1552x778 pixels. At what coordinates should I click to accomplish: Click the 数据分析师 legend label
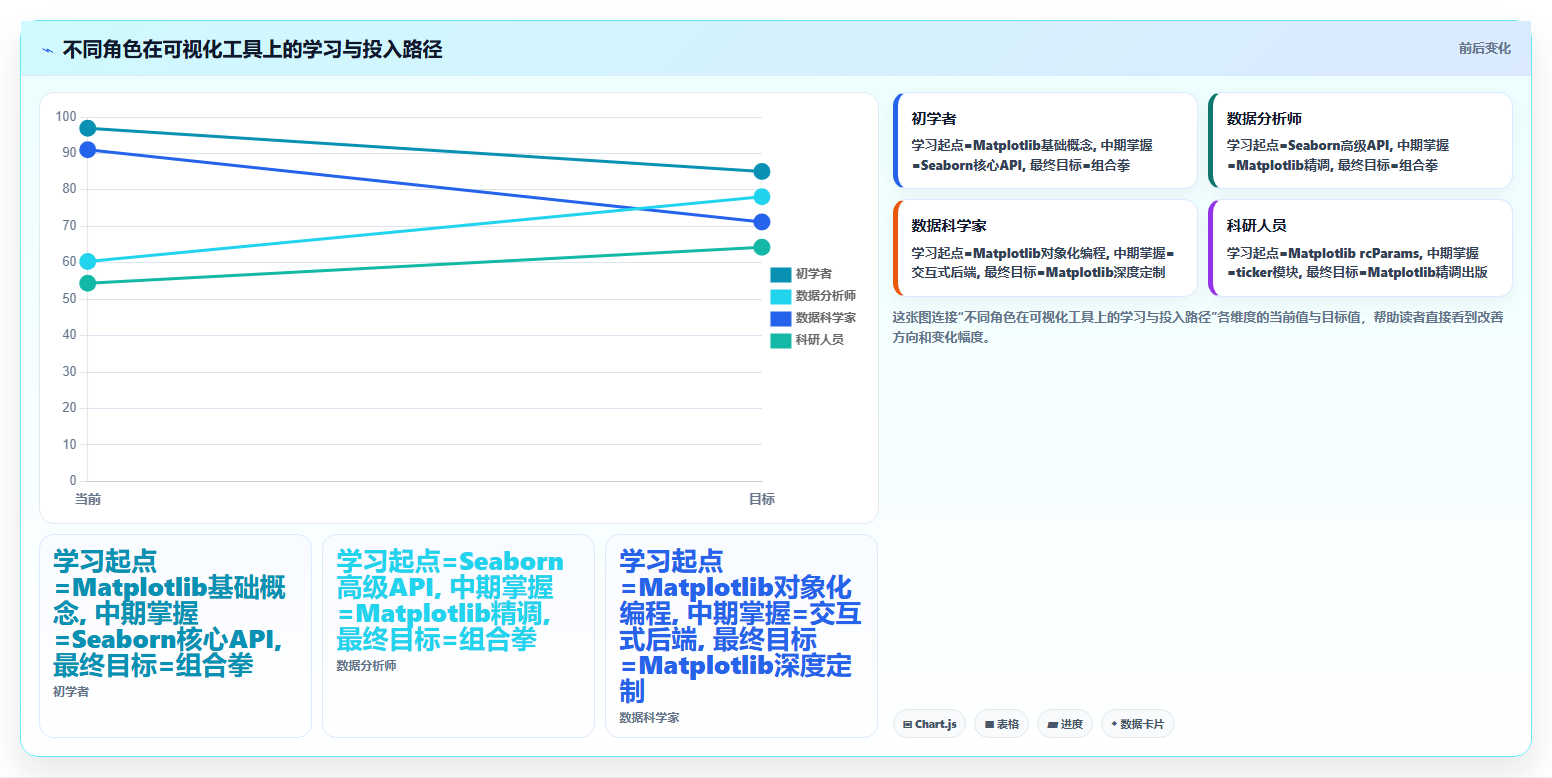point(826,296)
